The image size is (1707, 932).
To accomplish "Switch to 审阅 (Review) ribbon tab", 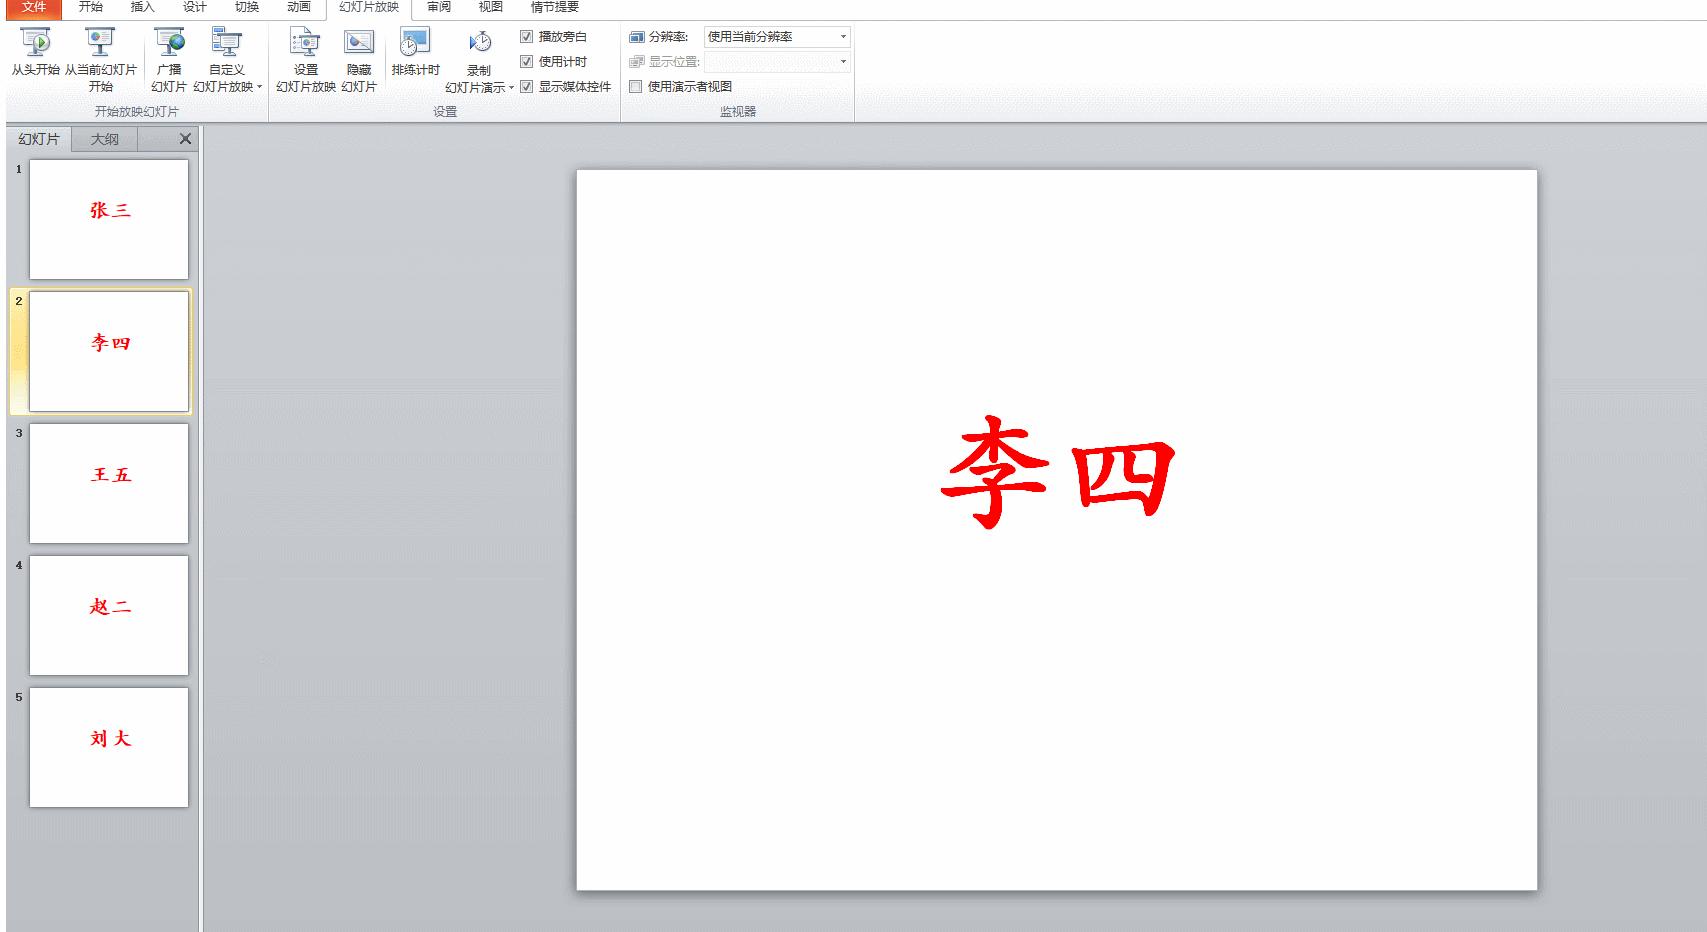I will 439,8.
